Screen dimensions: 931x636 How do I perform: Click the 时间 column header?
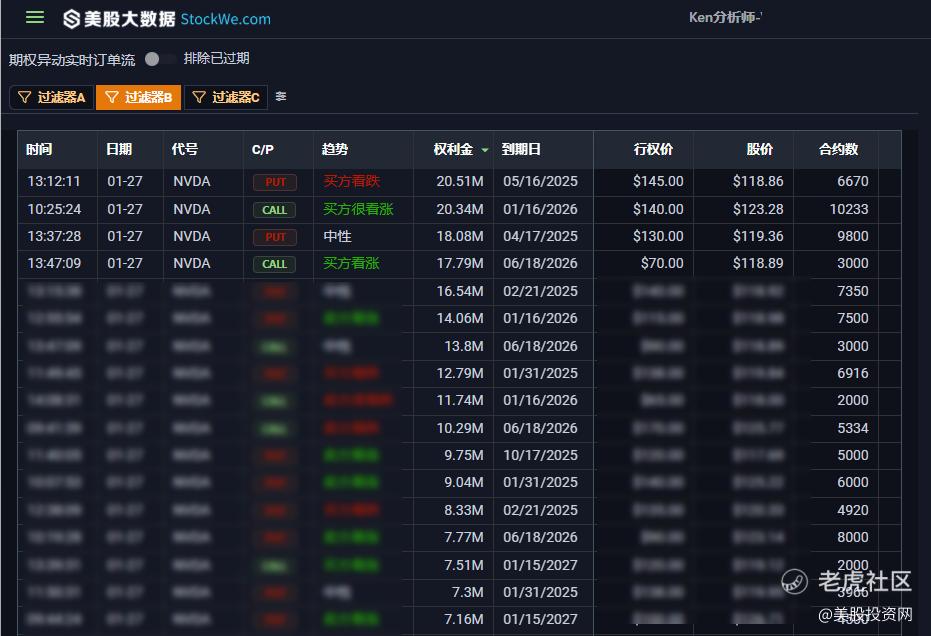pyautogui.click(x=40, y=149)
